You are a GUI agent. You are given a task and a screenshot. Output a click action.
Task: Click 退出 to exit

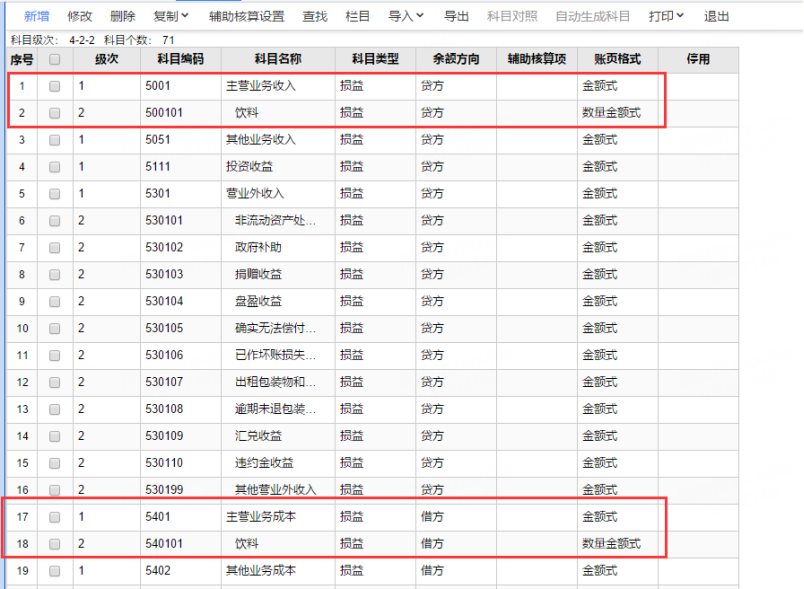717,17
